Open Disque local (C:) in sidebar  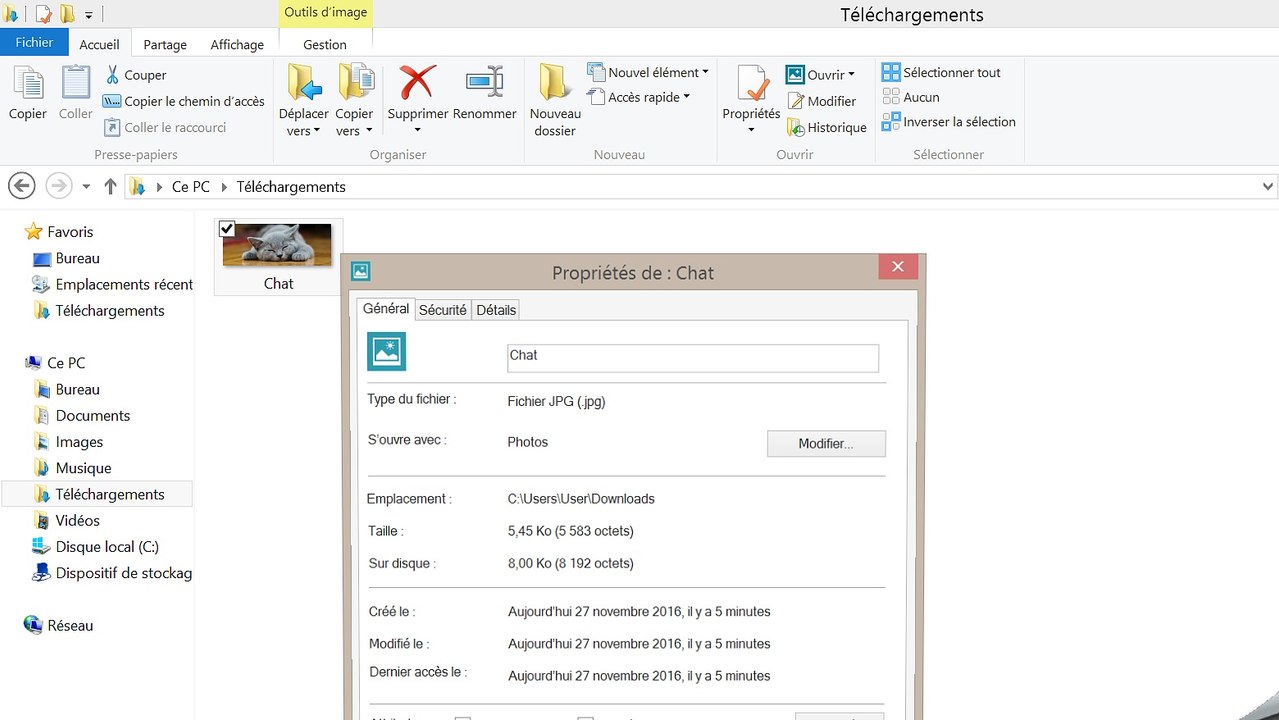coord(95,546)
